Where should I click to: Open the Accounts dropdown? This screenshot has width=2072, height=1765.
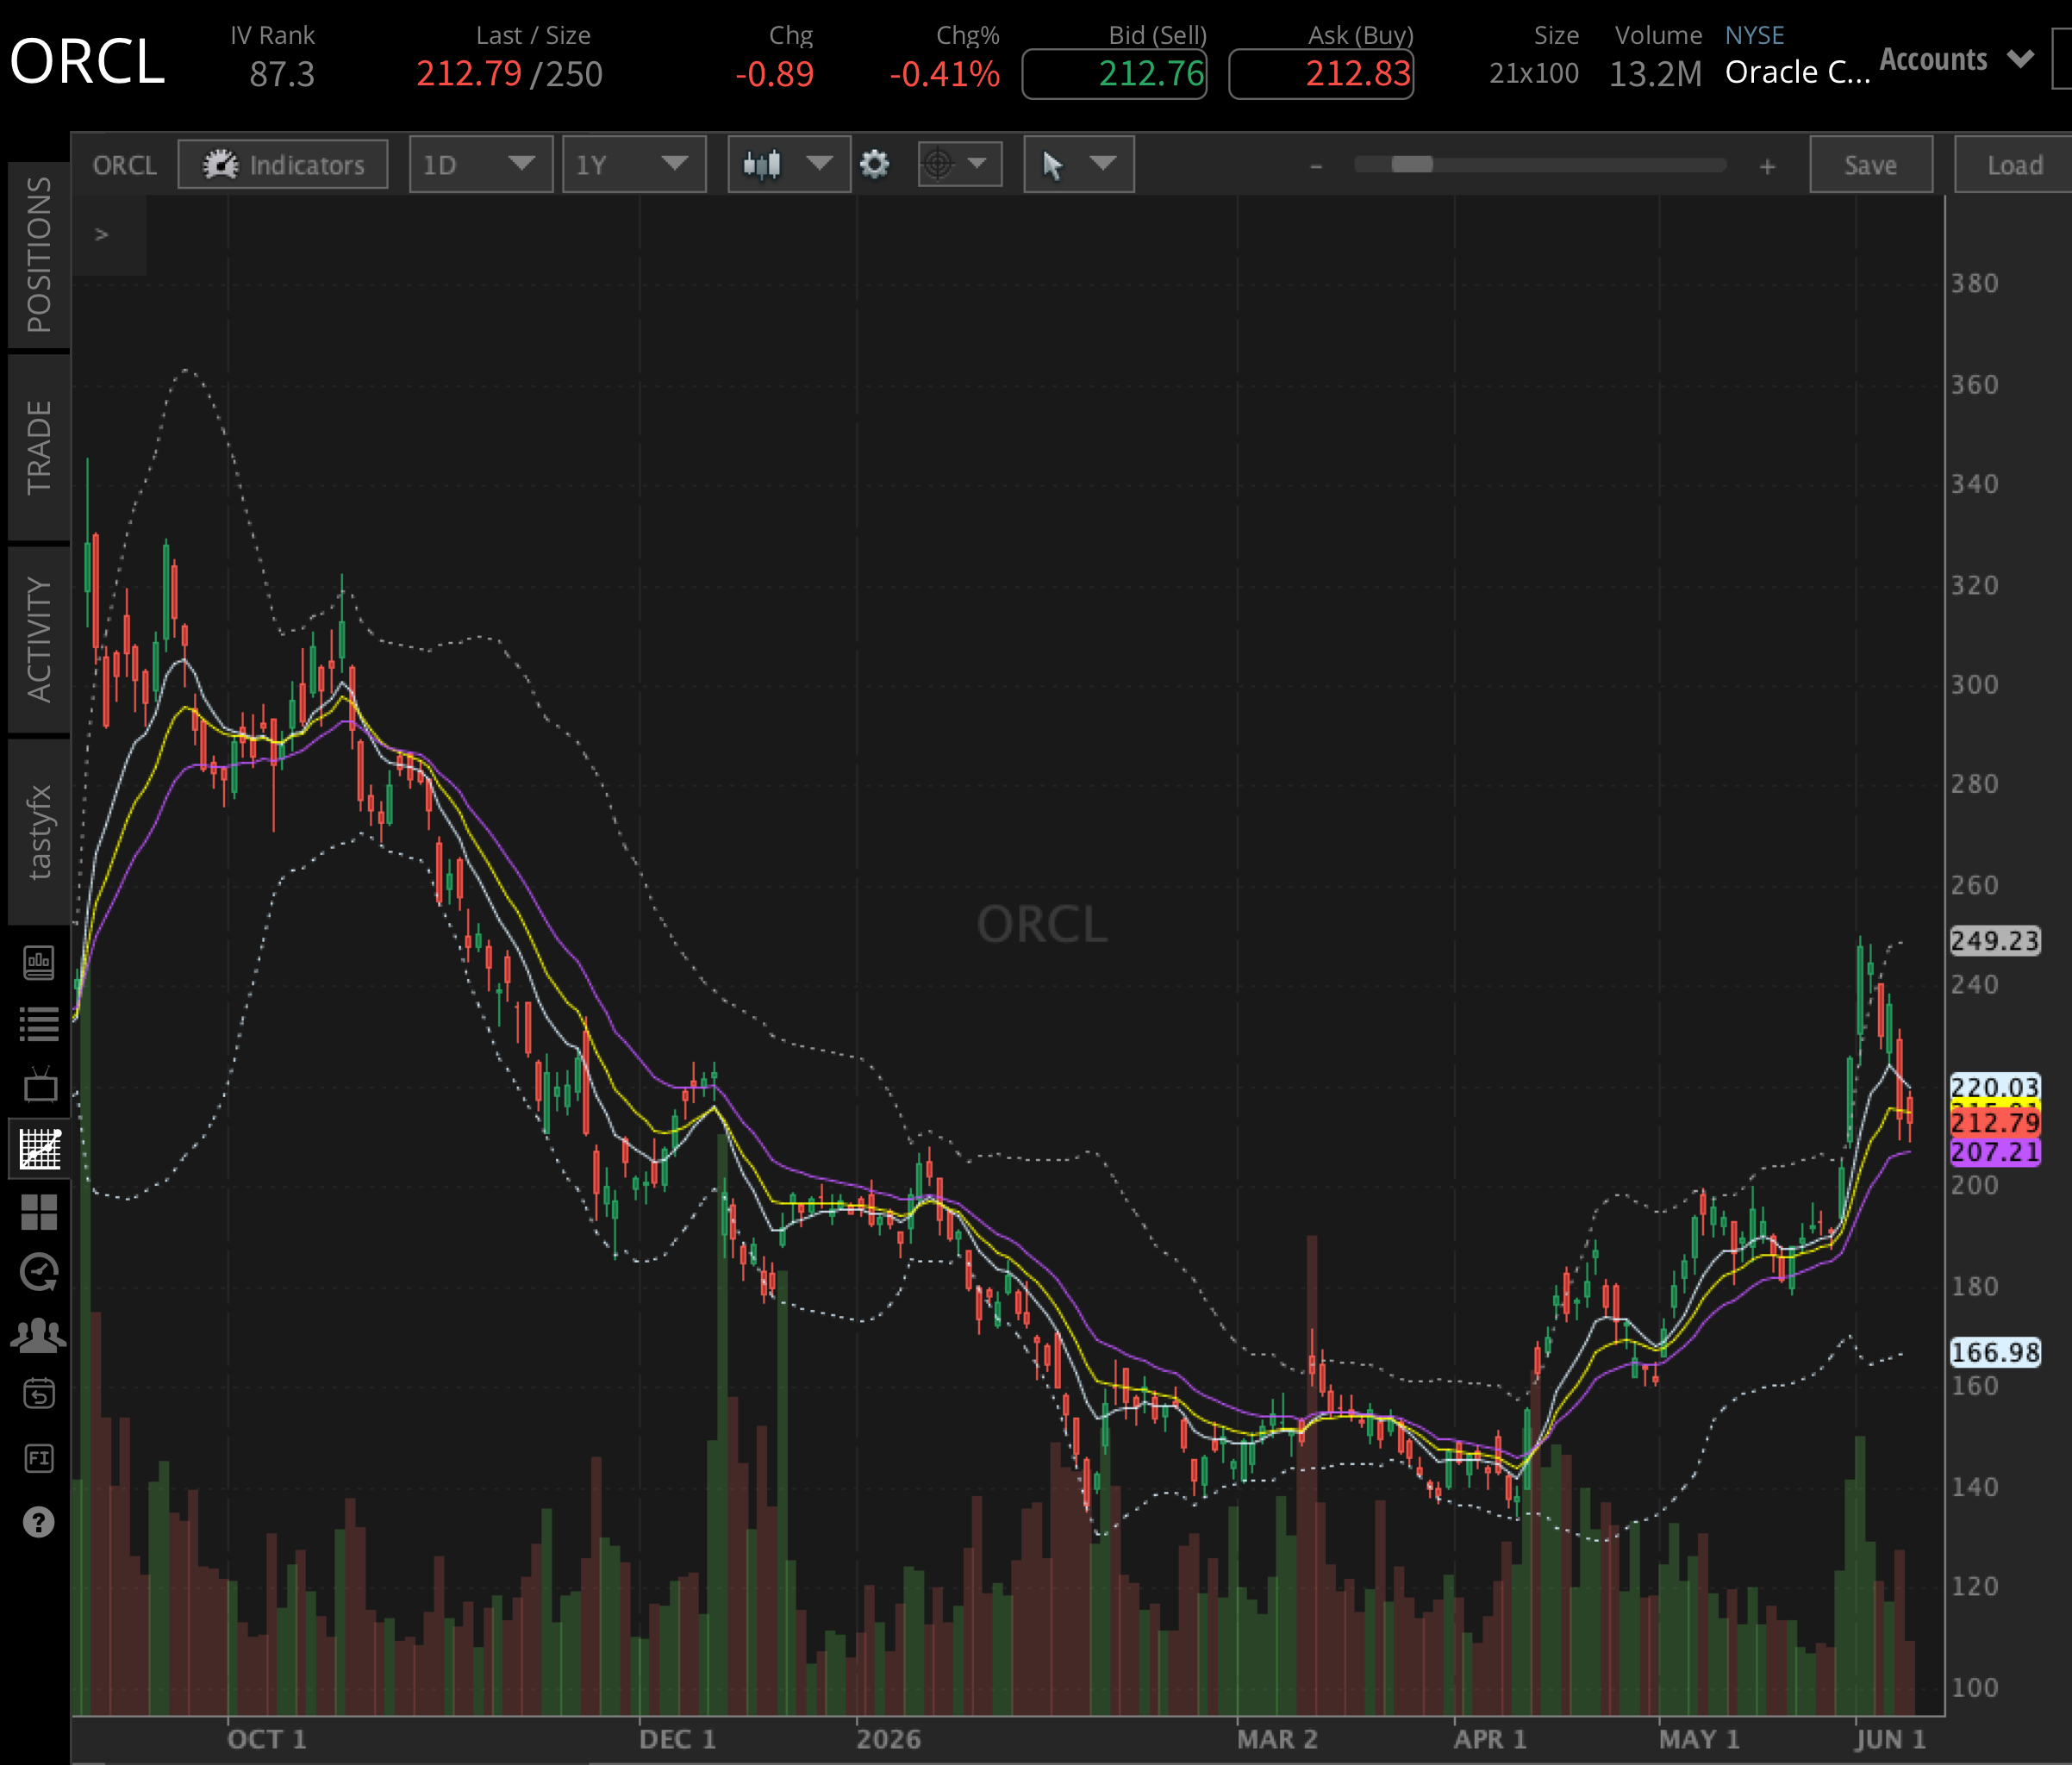tap(1957, 60)
